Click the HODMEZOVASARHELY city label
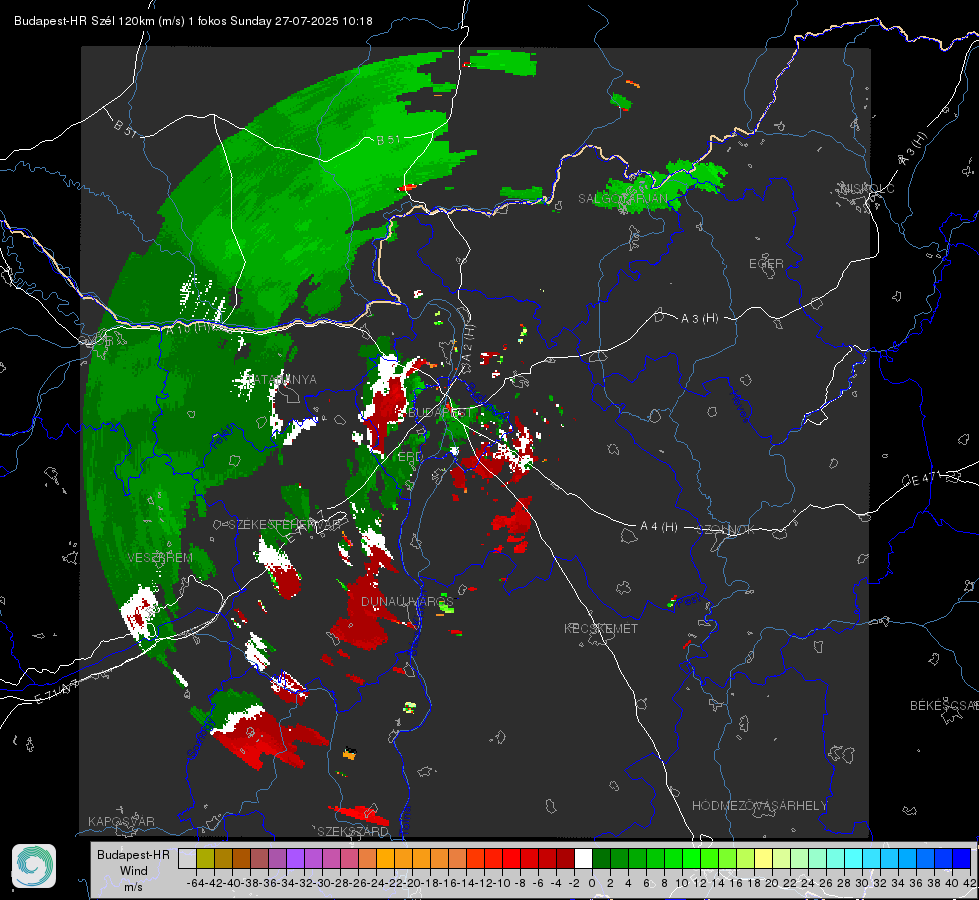The height and width of the screenshot is (900, 979). [759, 806]
